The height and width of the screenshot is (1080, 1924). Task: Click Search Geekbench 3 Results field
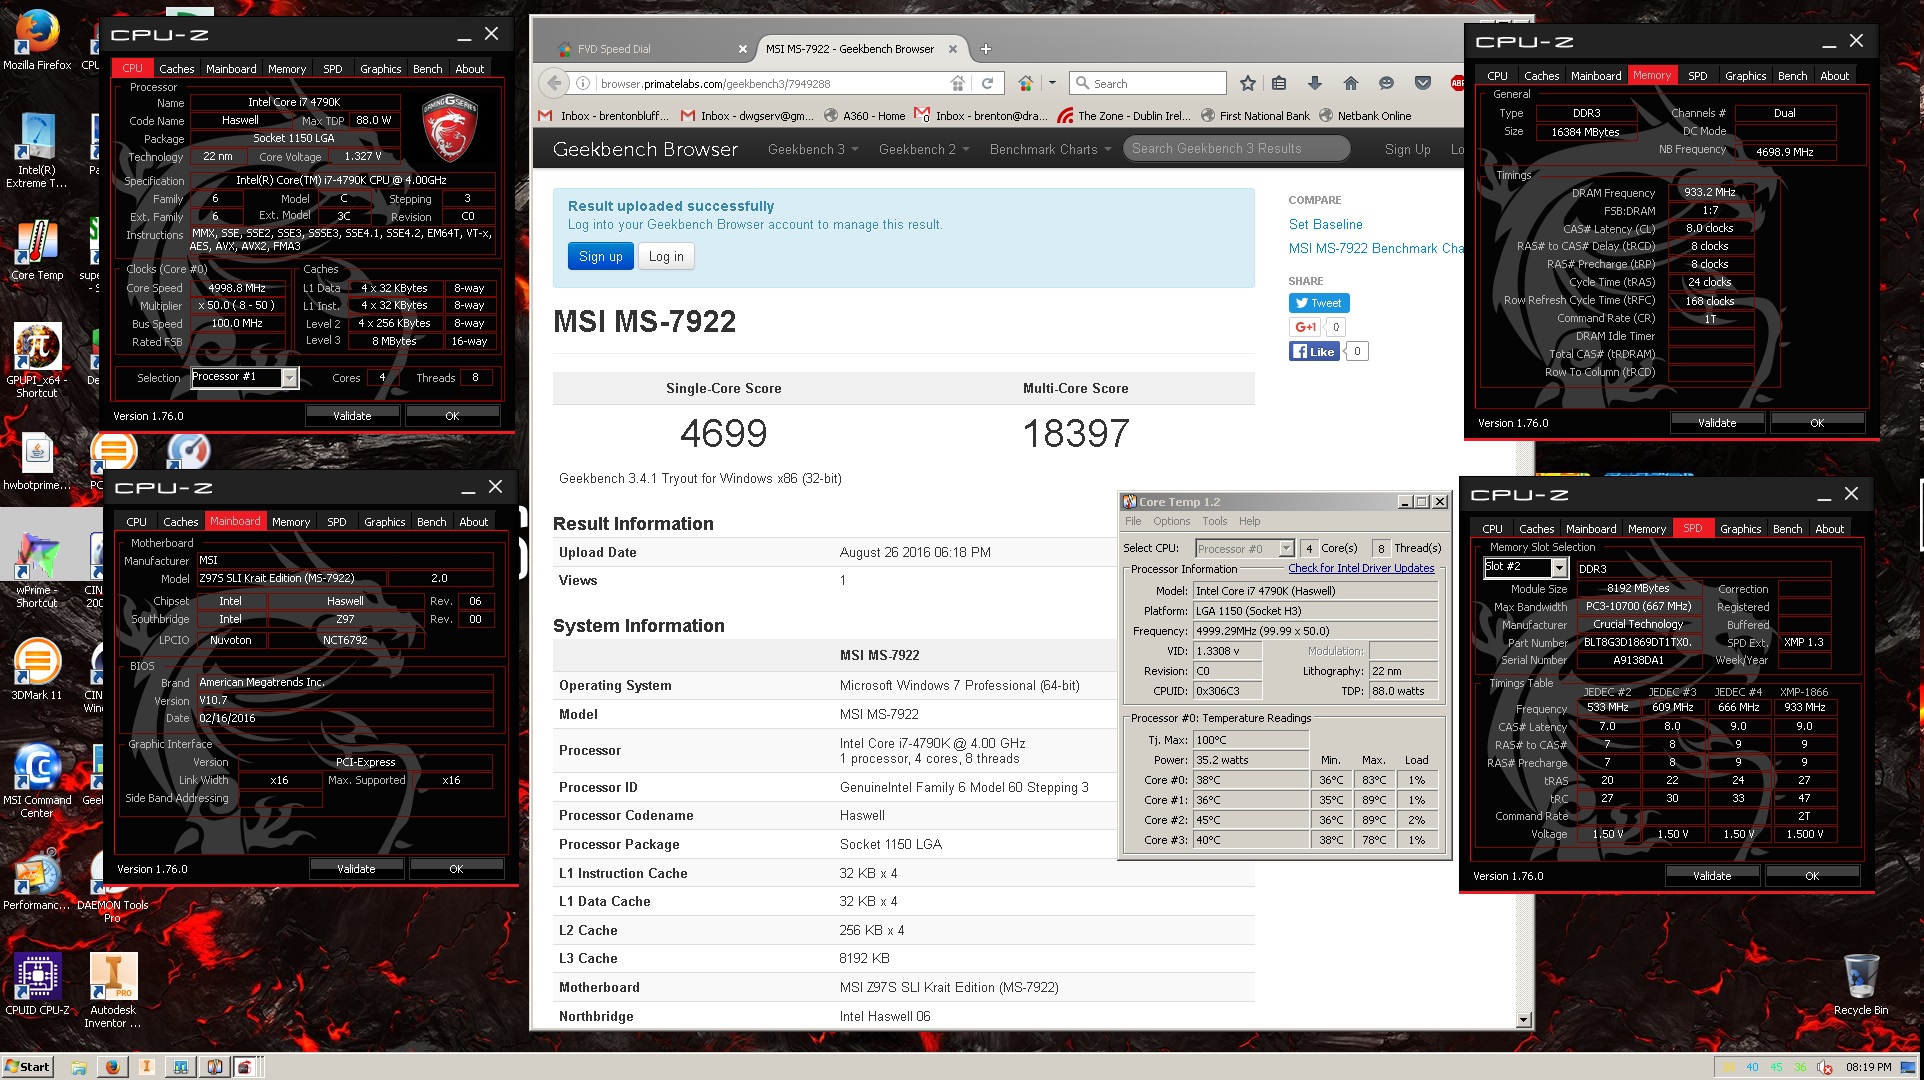(x=1236, y=149)
